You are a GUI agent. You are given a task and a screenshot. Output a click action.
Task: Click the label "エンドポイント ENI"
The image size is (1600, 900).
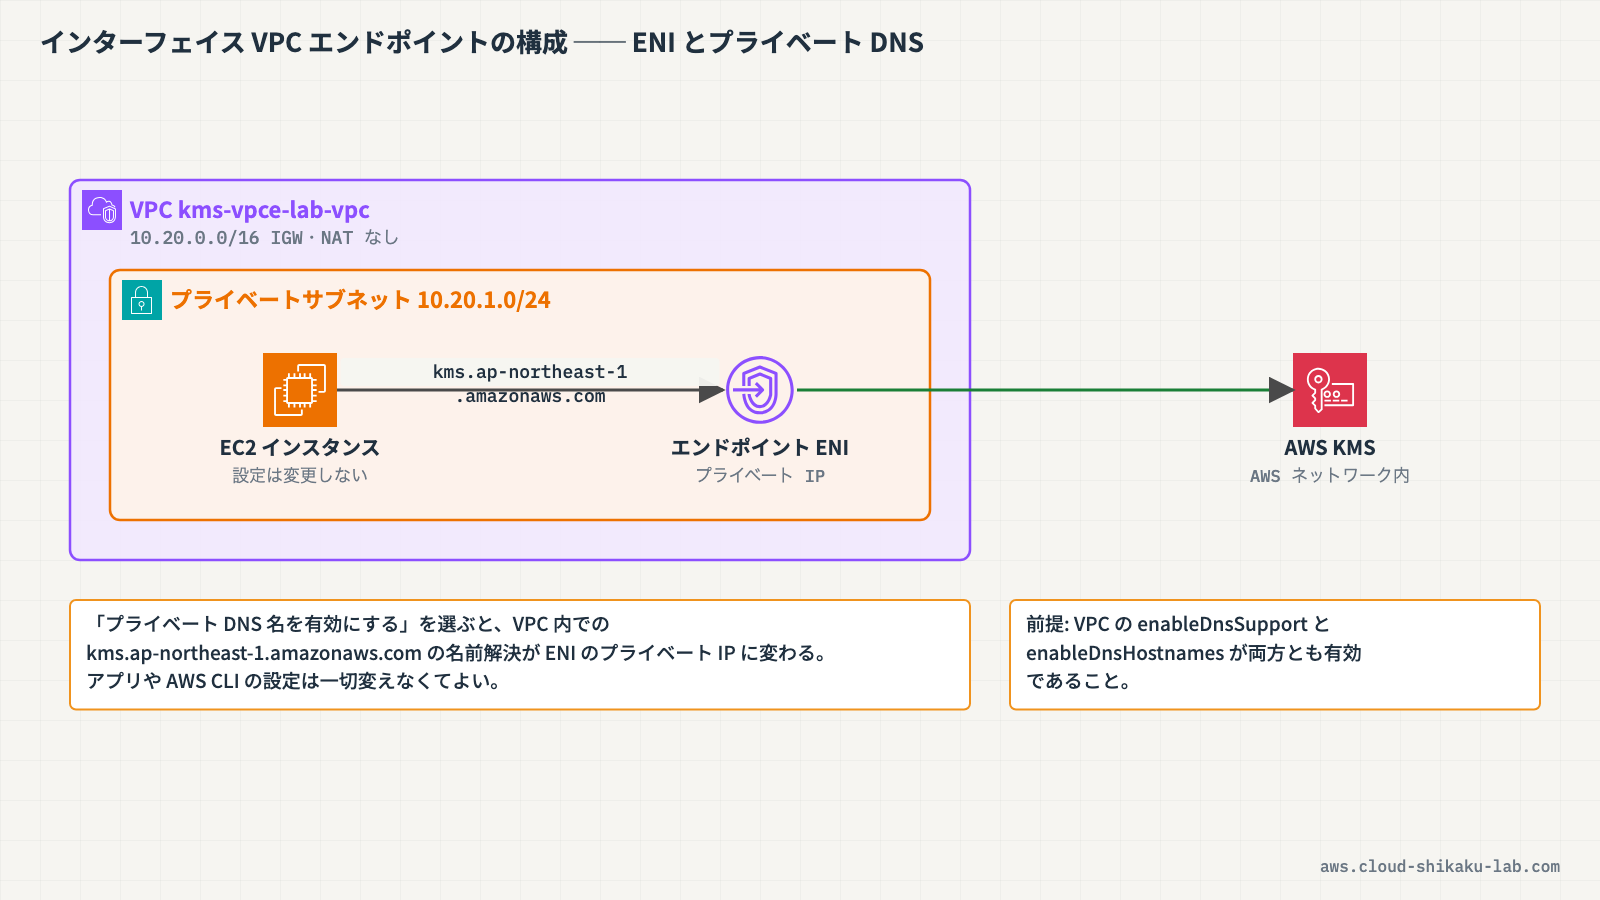click(760, 448)
